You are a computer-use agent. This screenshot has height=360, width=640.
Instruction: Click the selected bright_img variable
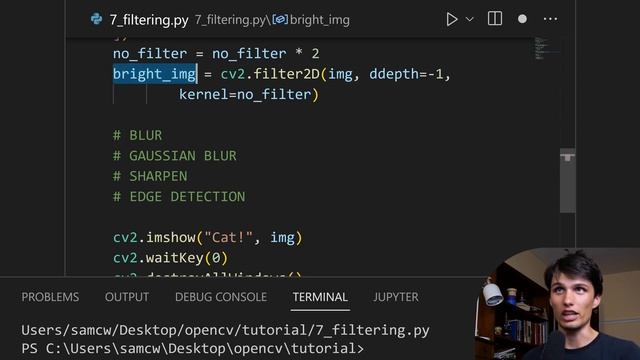tap(154, 74)
